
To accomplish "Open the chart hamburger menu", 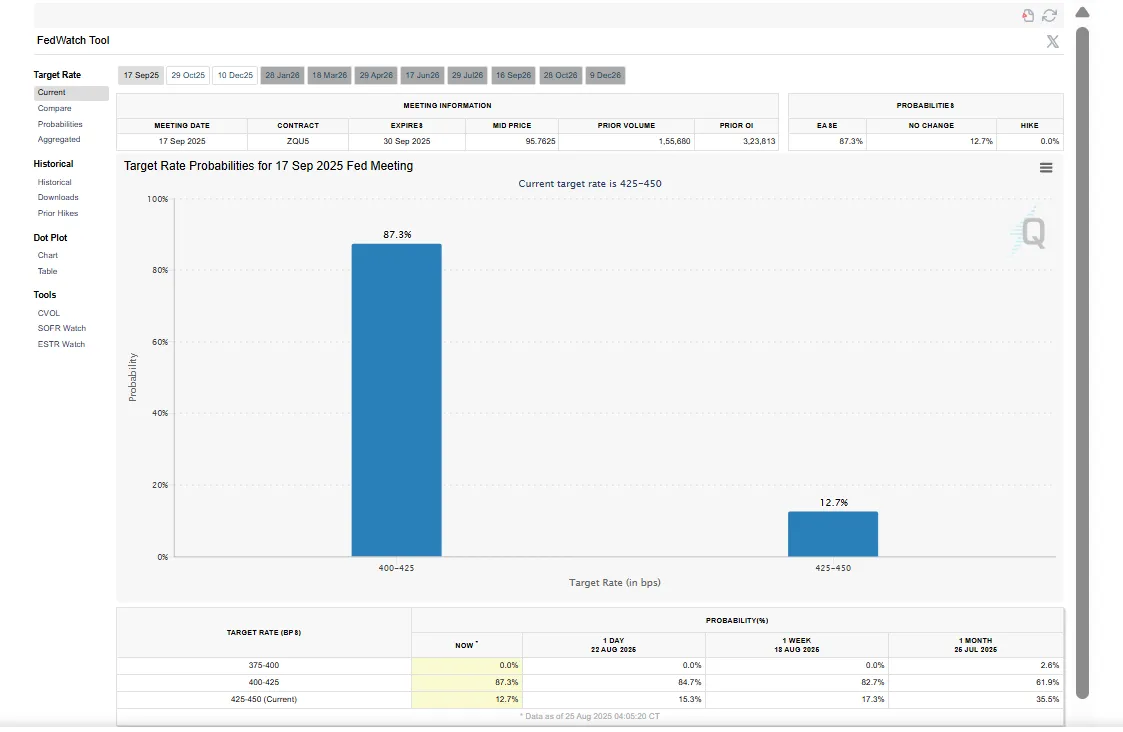I will coord(1046,168).
